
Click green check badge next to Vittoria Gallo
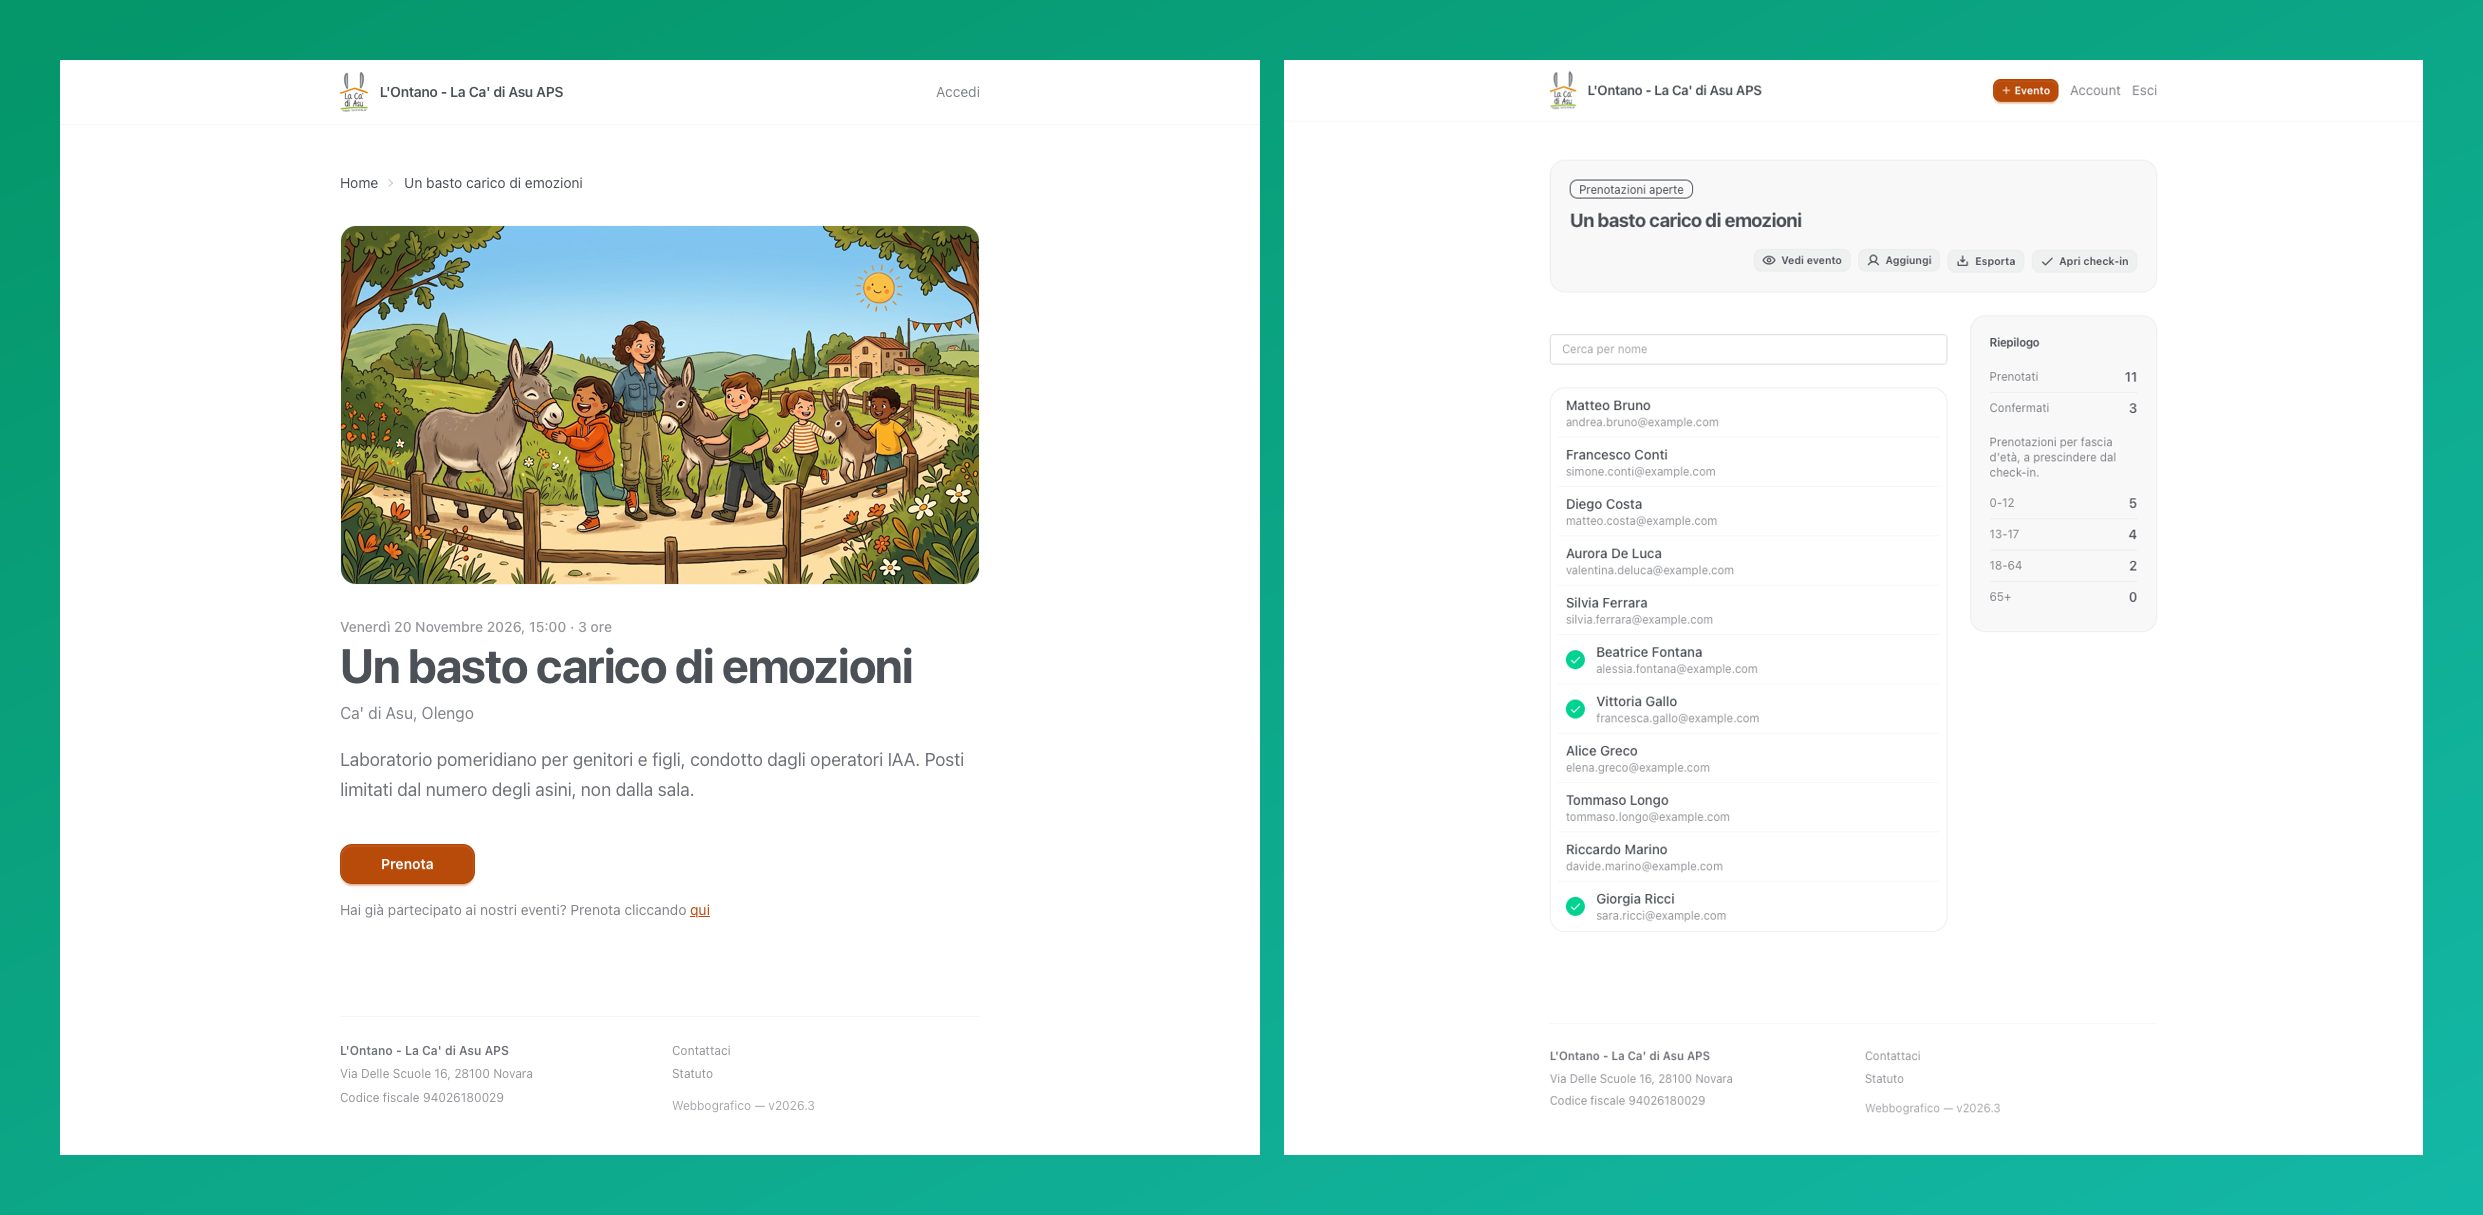tap(1575, 709)
